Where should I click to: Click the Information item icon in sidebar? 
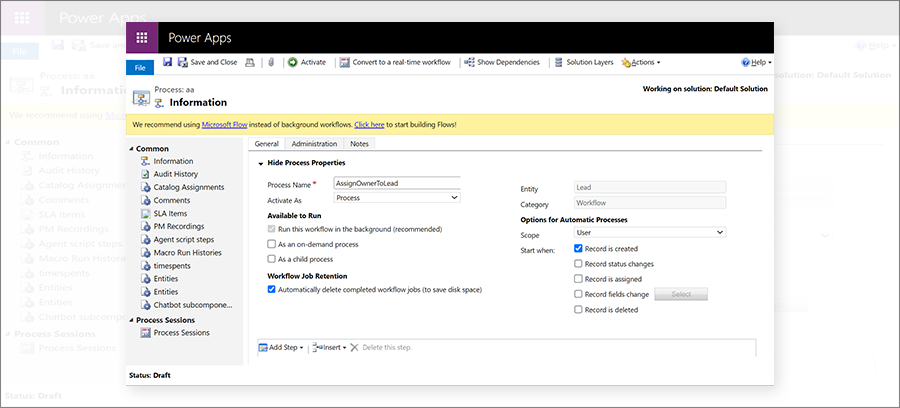click(145, 161)
